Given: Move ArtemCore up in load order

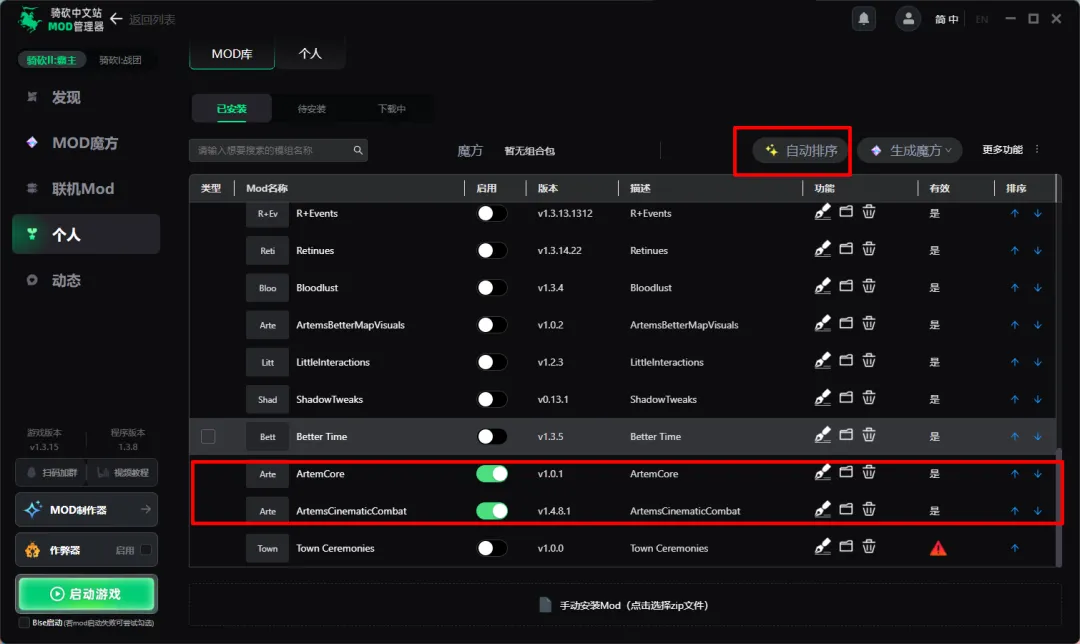Looking at the screenshot, I should (x=1015, y=474).
